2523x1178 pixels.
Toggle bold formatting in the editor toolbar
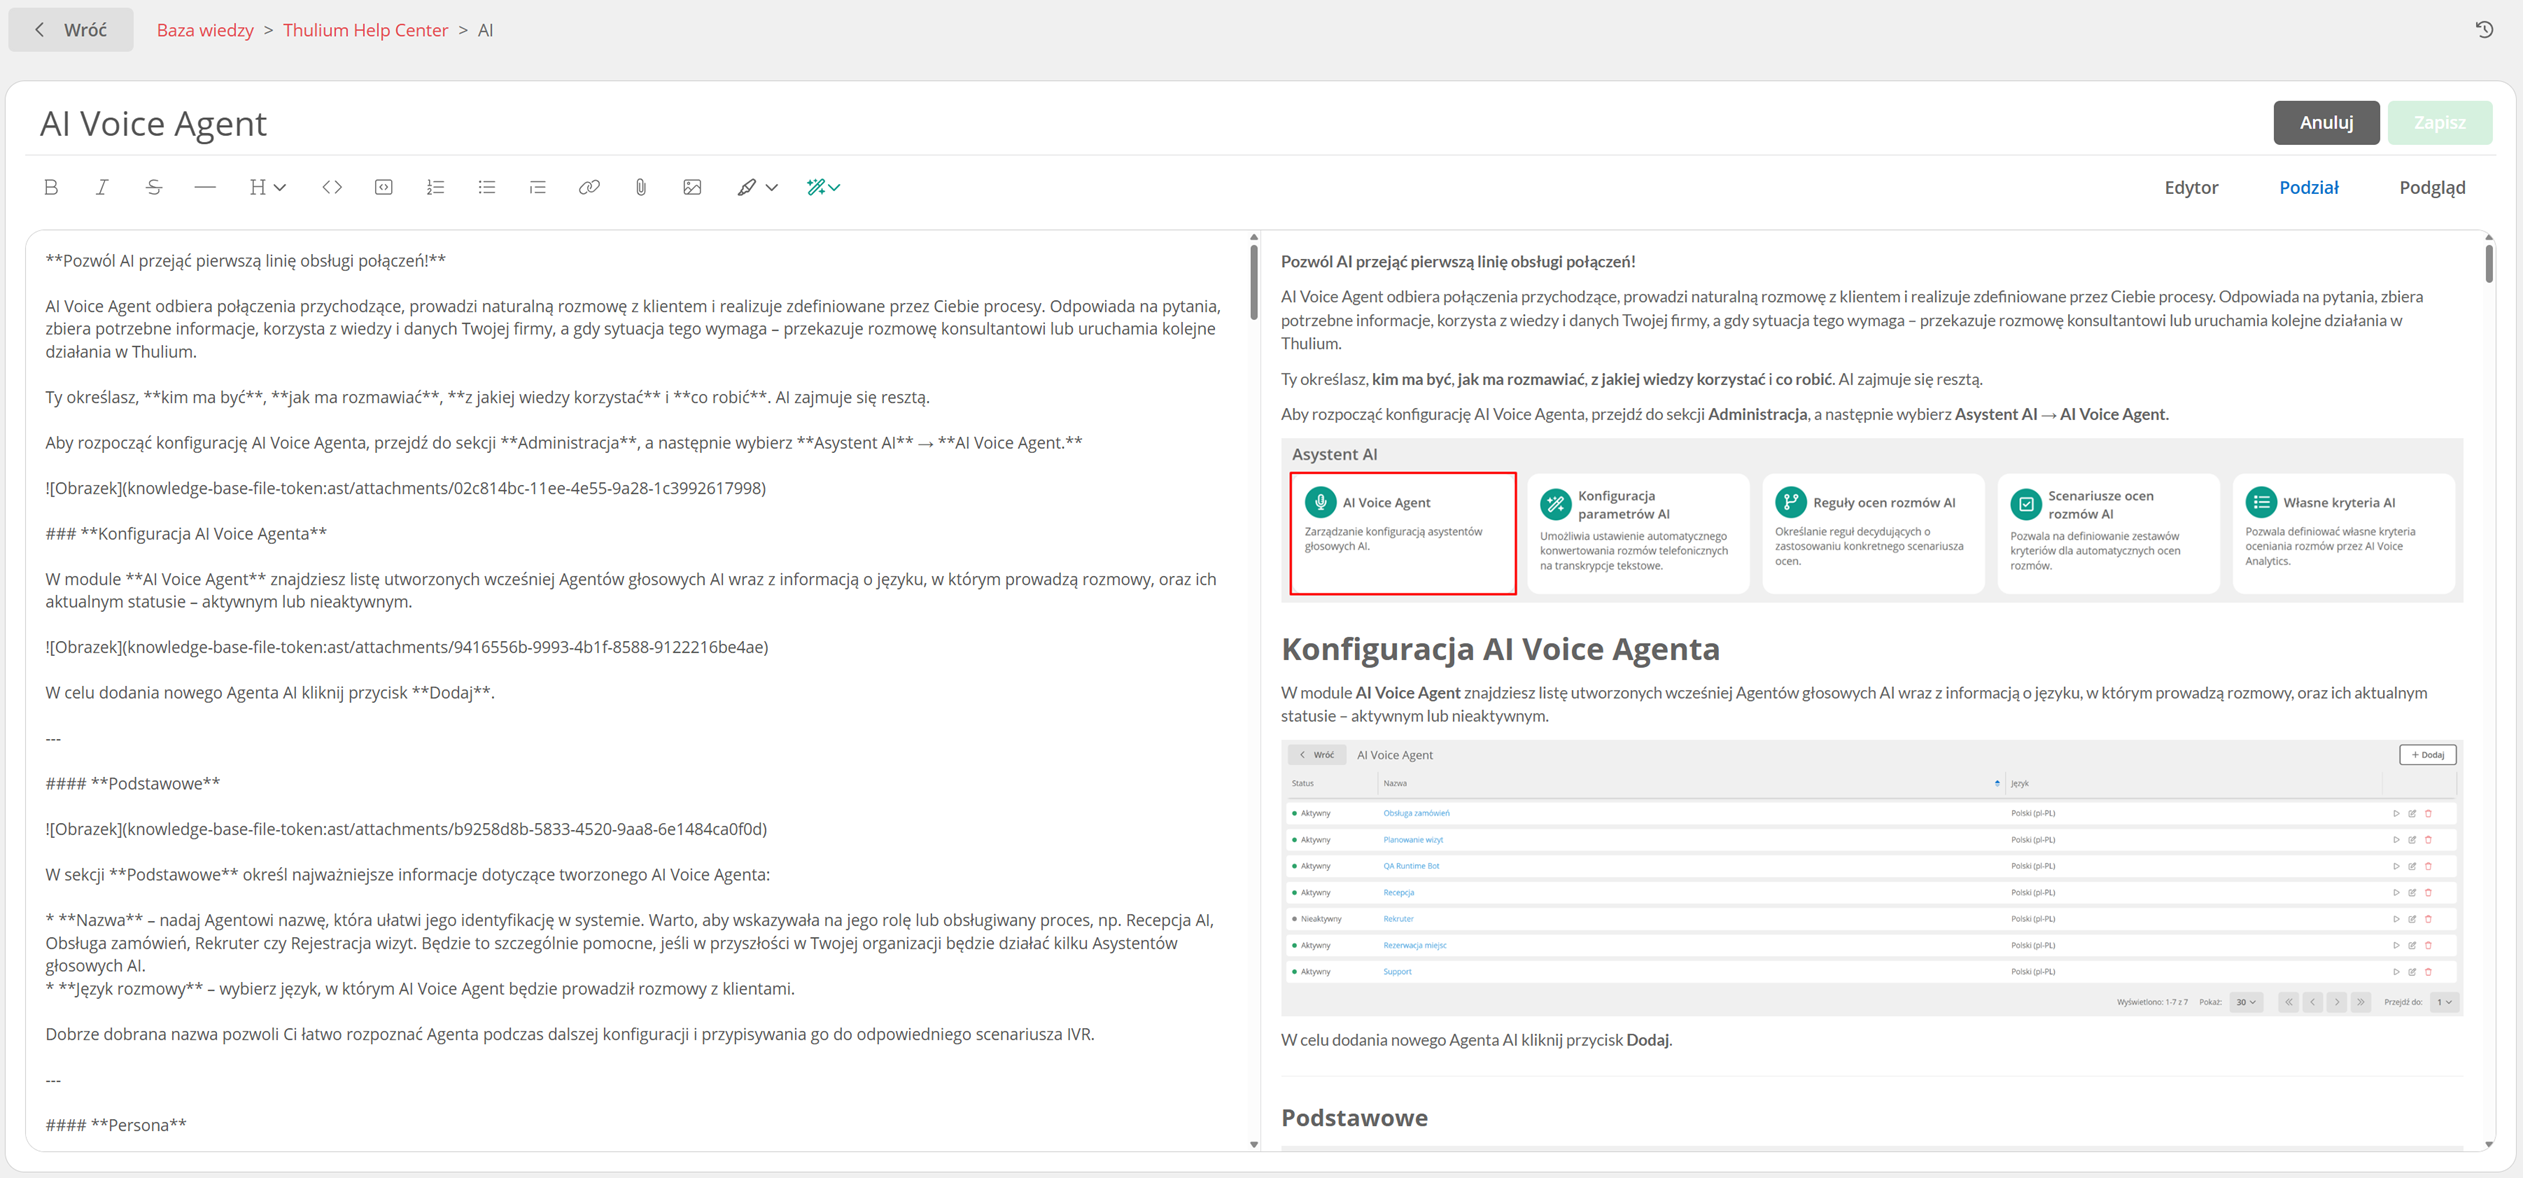[51, 187]
